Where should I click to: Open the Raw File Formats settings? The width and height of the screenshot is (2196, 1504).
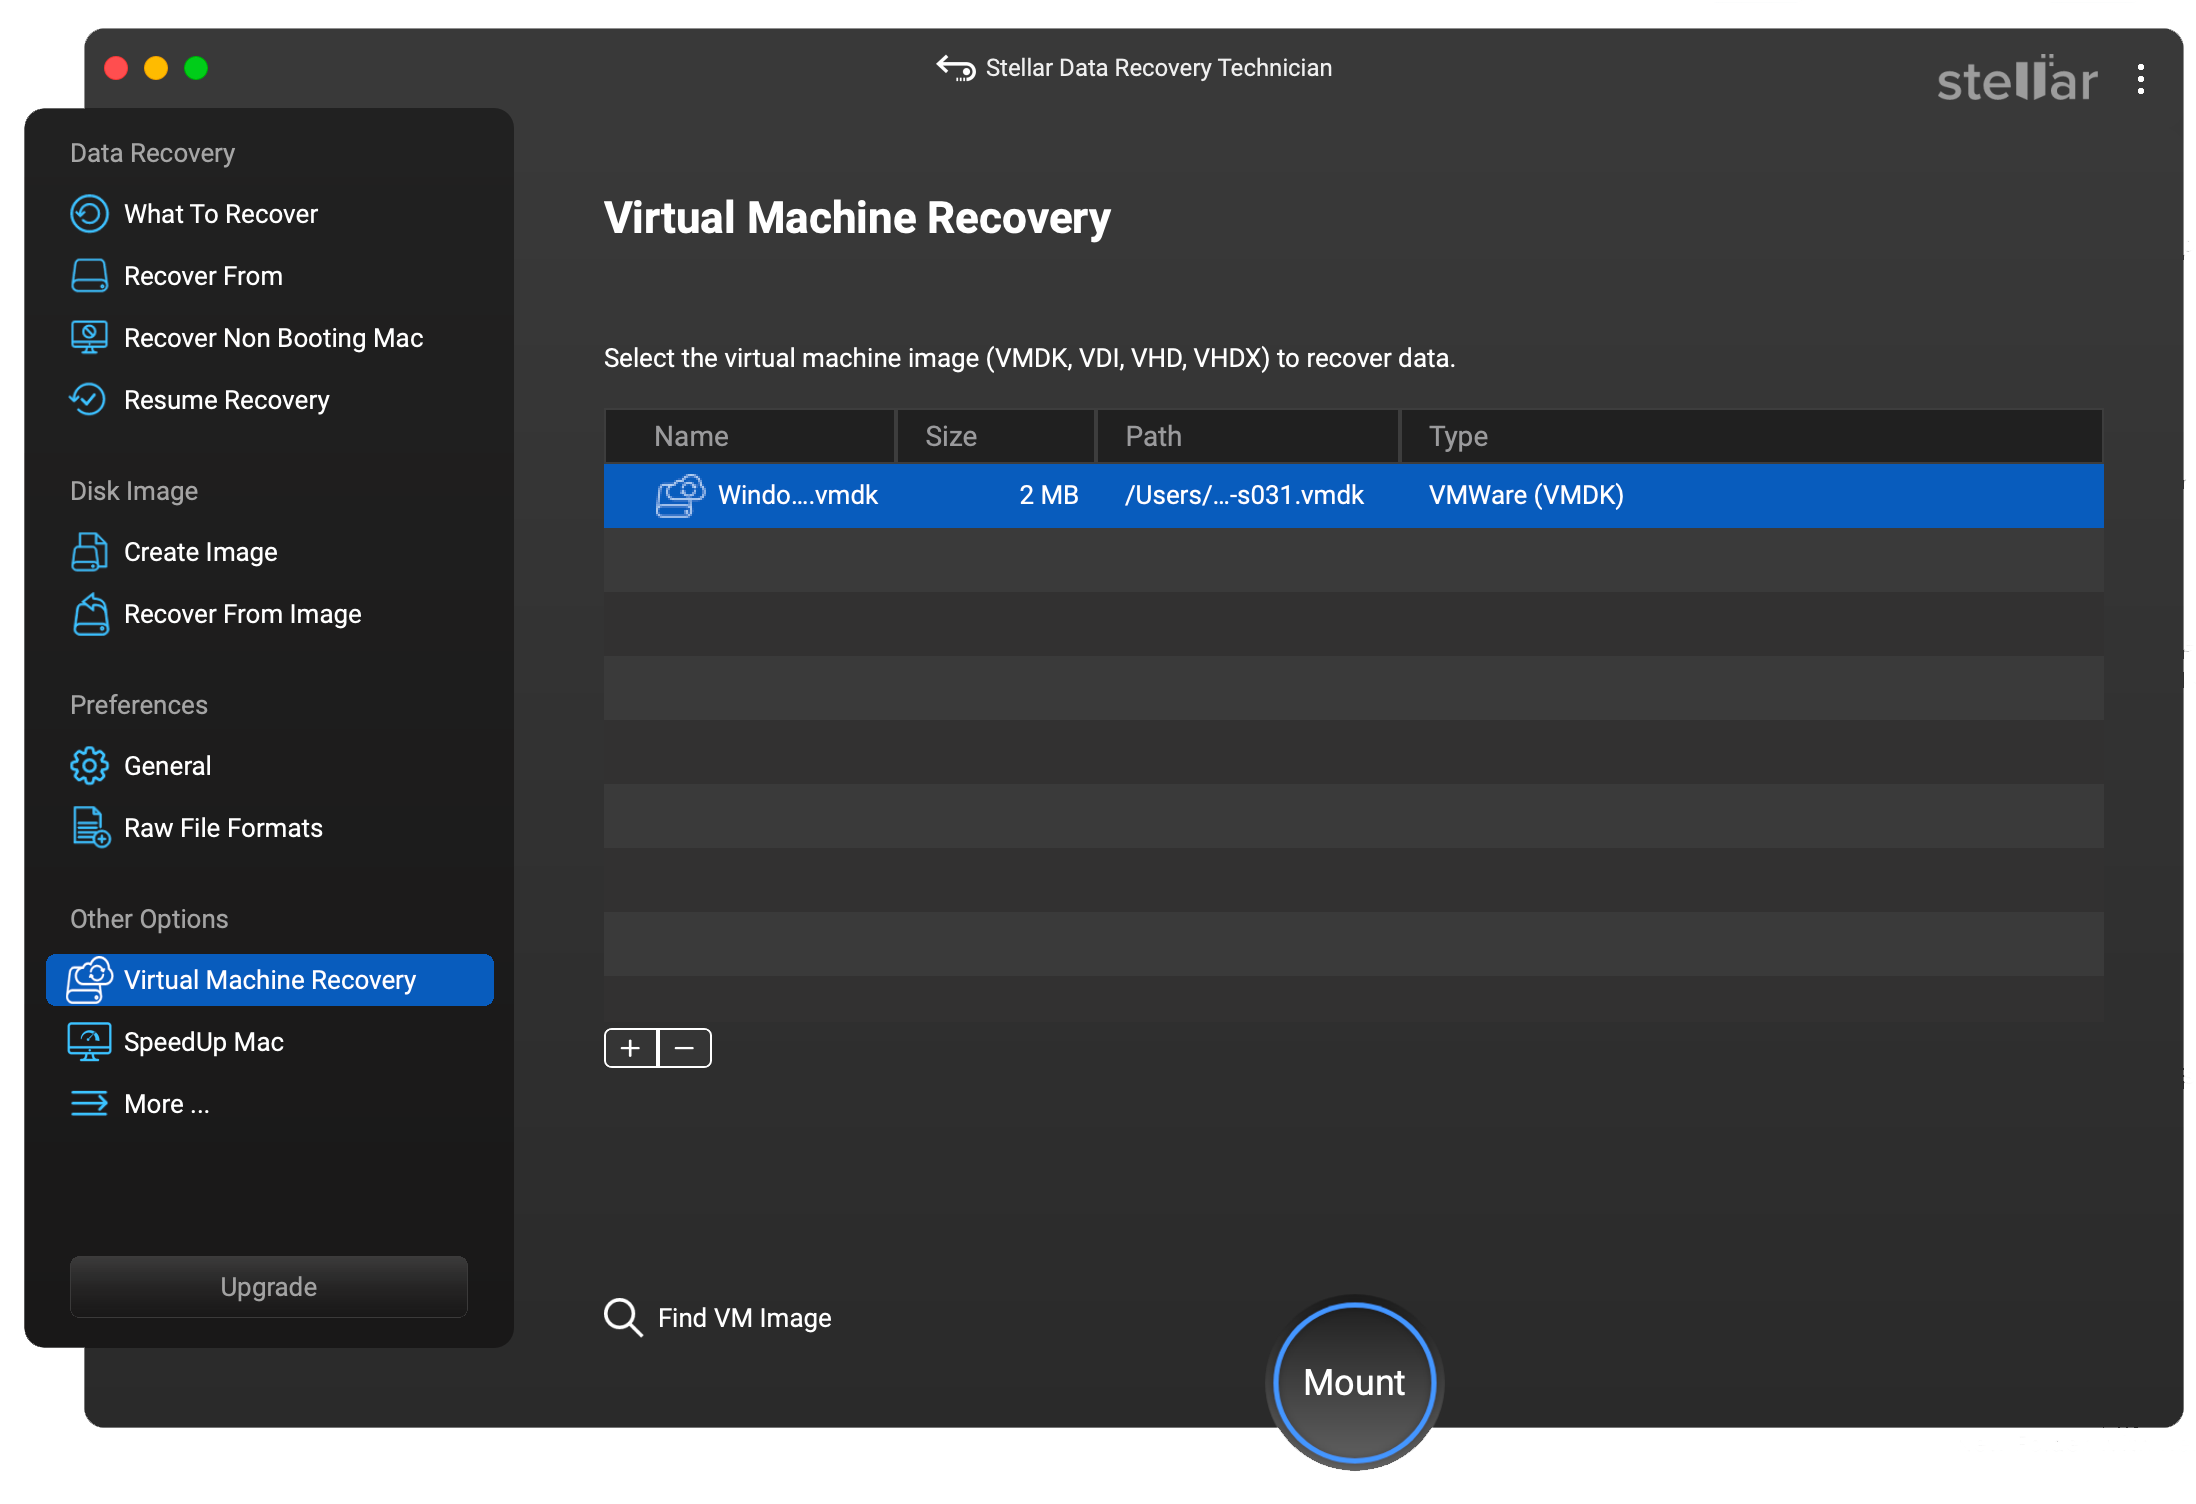tap(224, 828)
